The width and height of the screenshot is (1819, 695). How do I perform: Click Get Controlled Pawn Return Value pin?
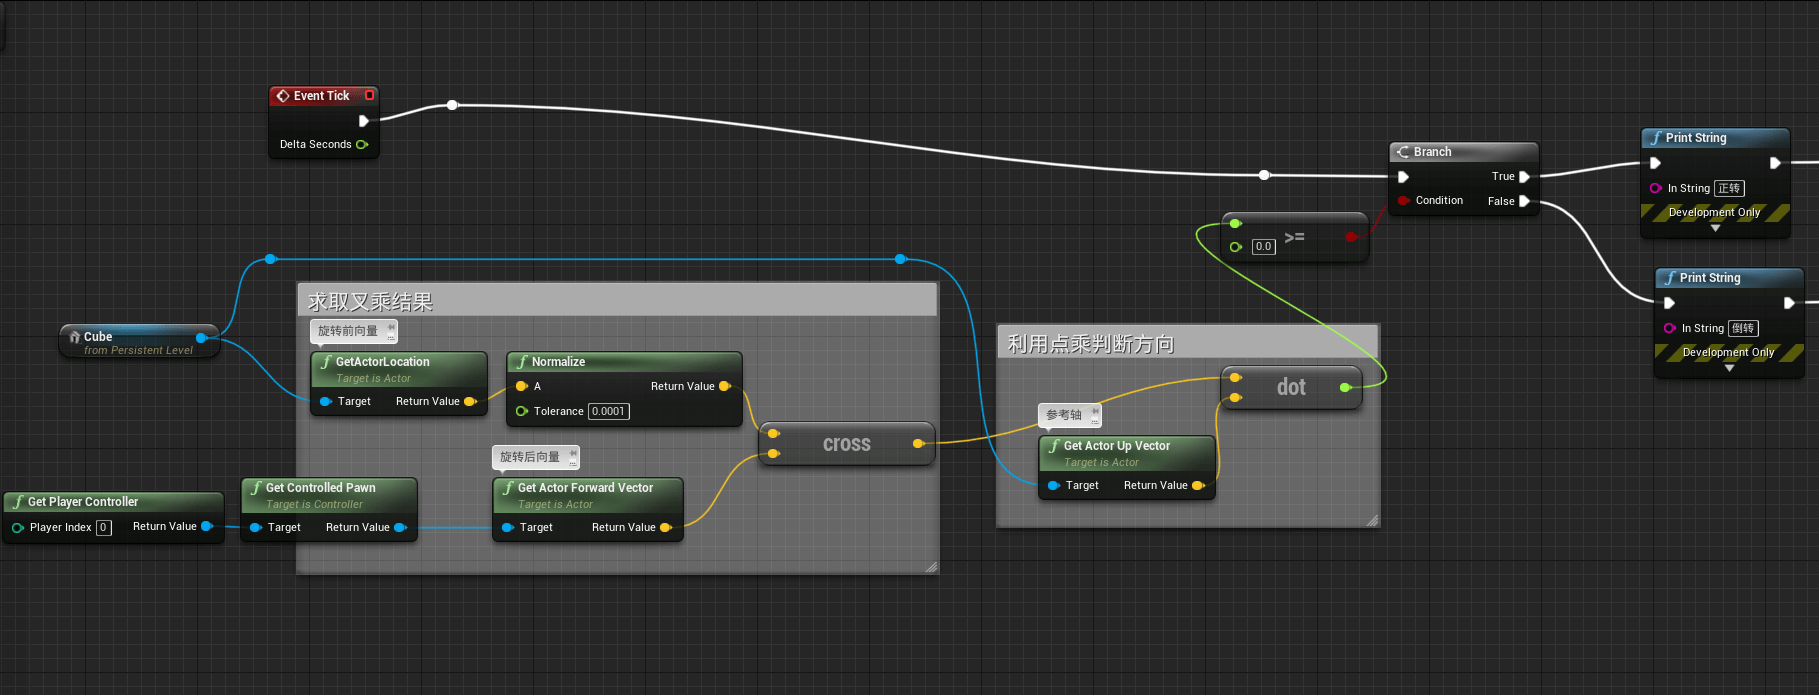point(400,527)
